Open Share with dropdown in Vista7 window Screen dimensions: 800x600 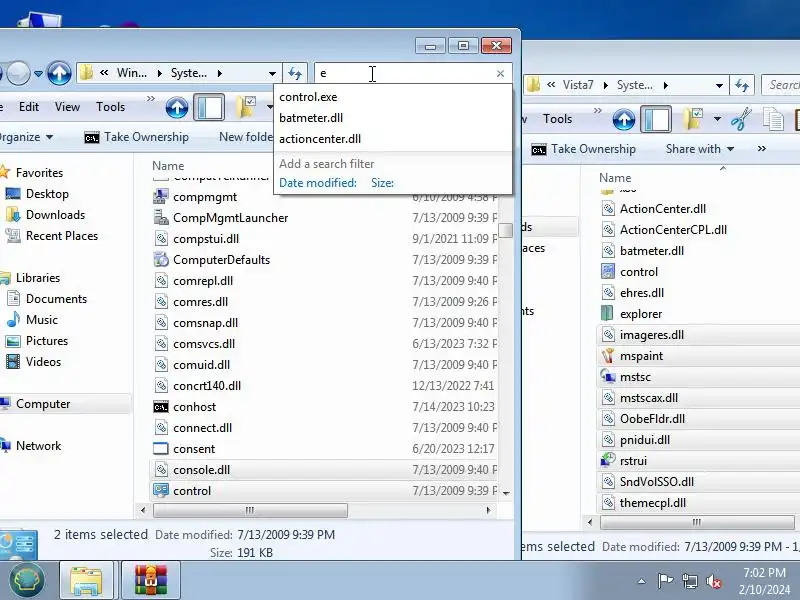700,149
